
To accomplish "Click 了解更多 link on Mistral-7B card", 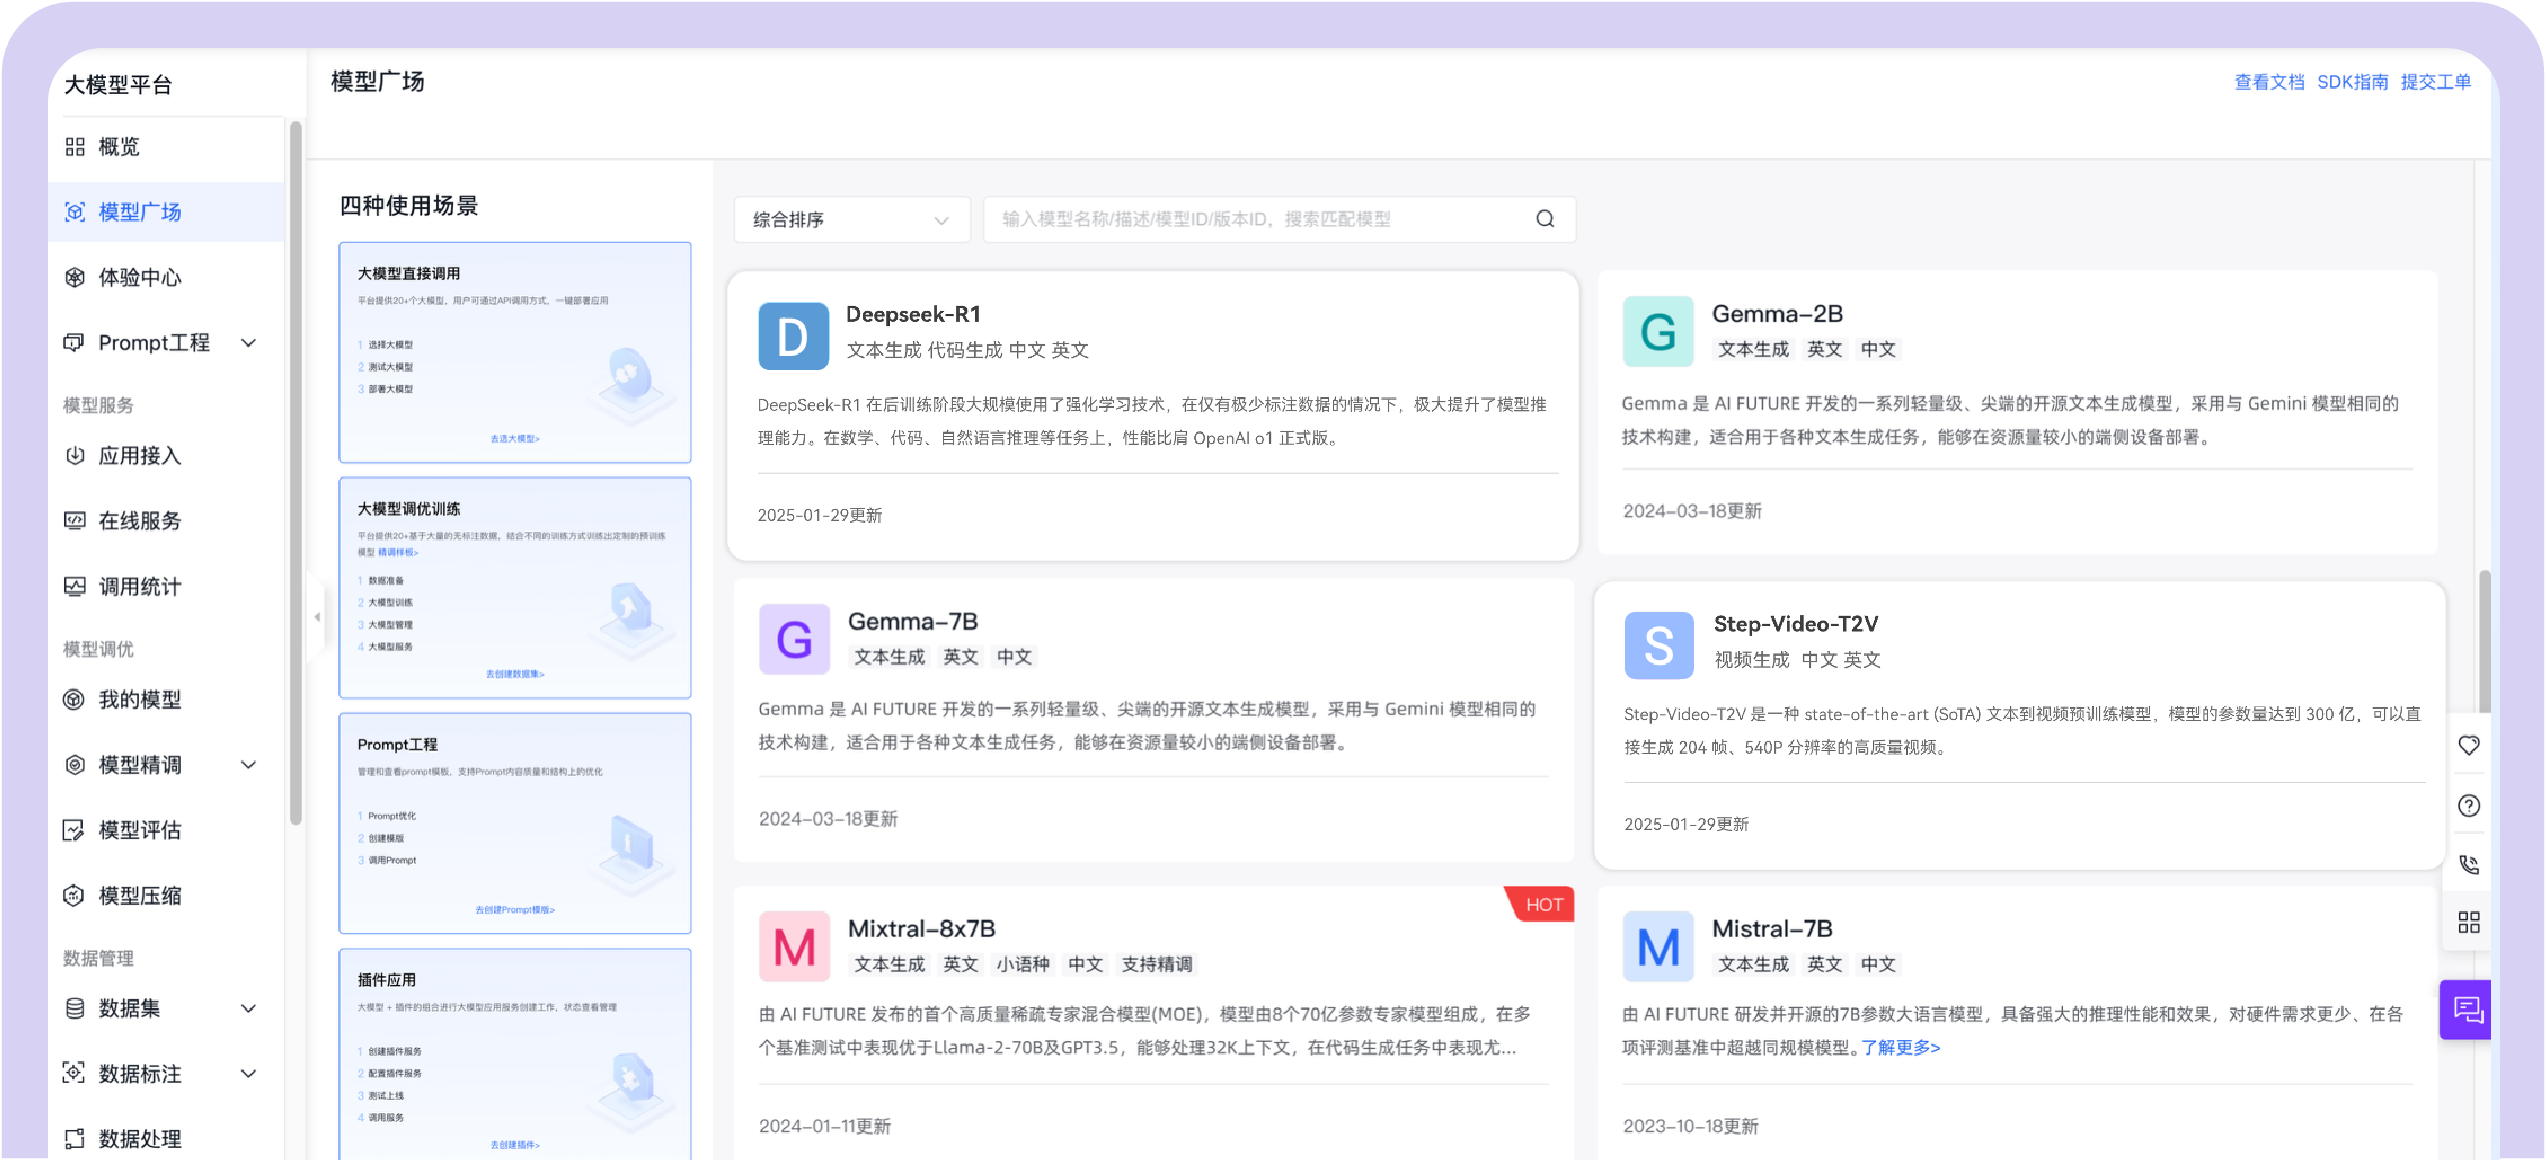I will (1900, 1047).
